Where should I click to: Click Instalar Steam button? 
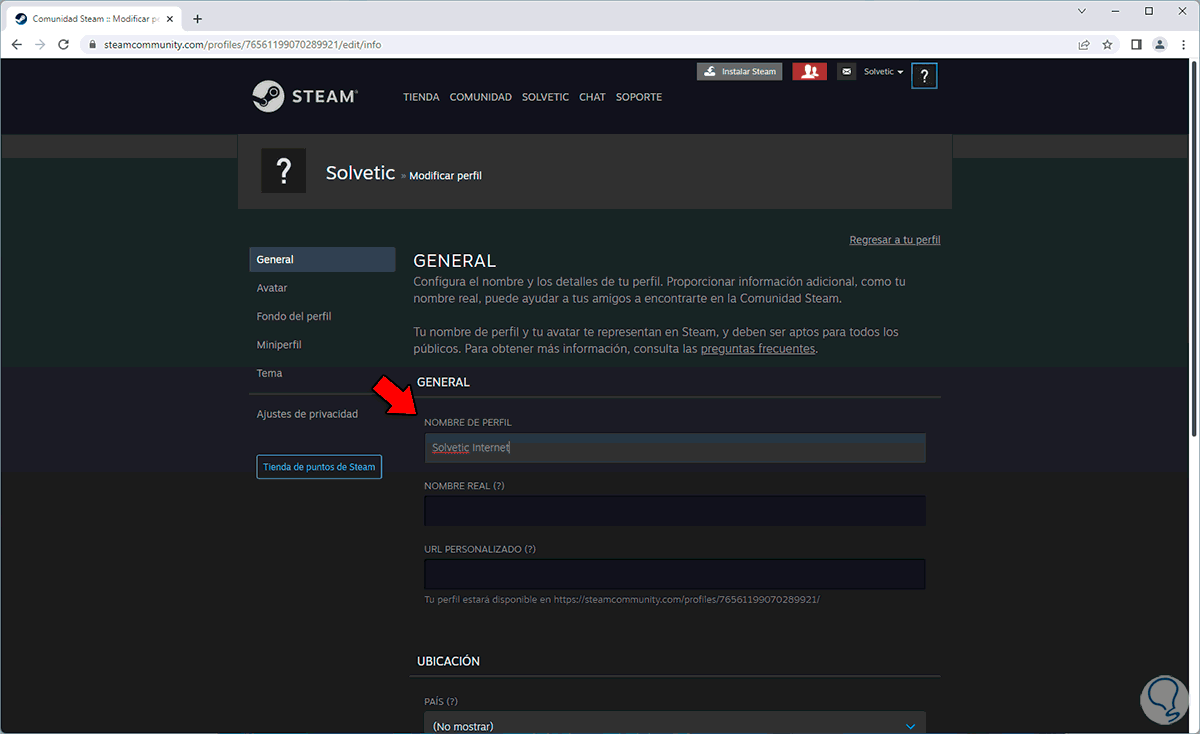point(739,72)
